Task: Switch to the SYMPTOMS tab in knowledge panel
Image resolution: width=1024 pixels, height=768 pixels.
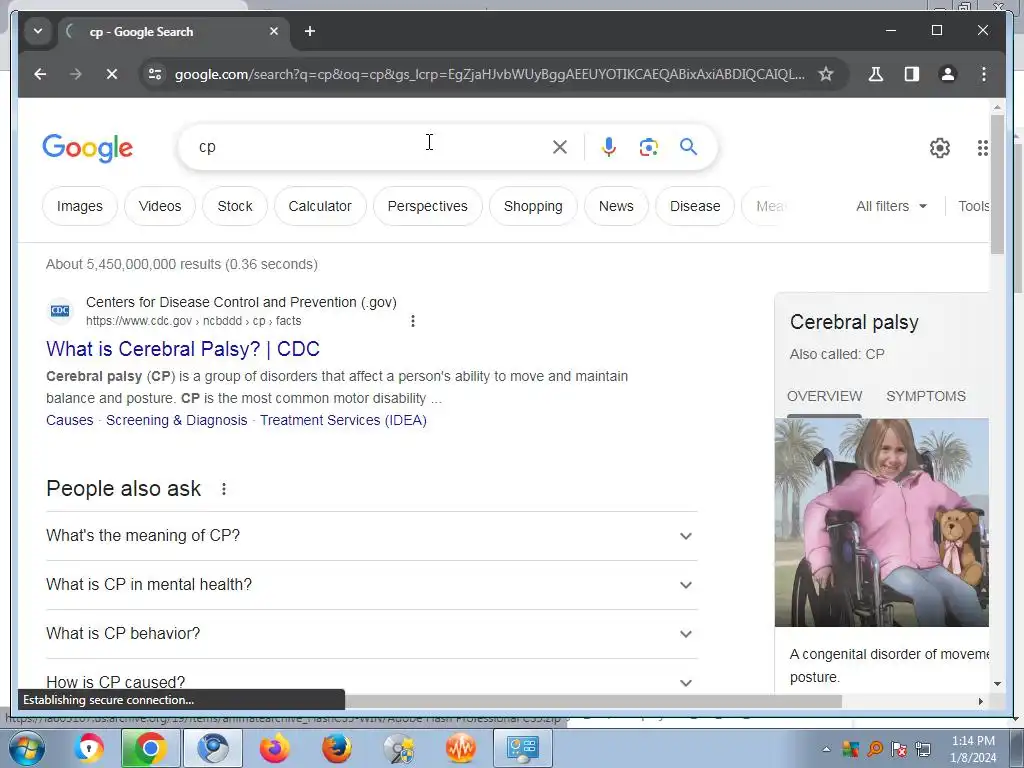Action: 925,396
